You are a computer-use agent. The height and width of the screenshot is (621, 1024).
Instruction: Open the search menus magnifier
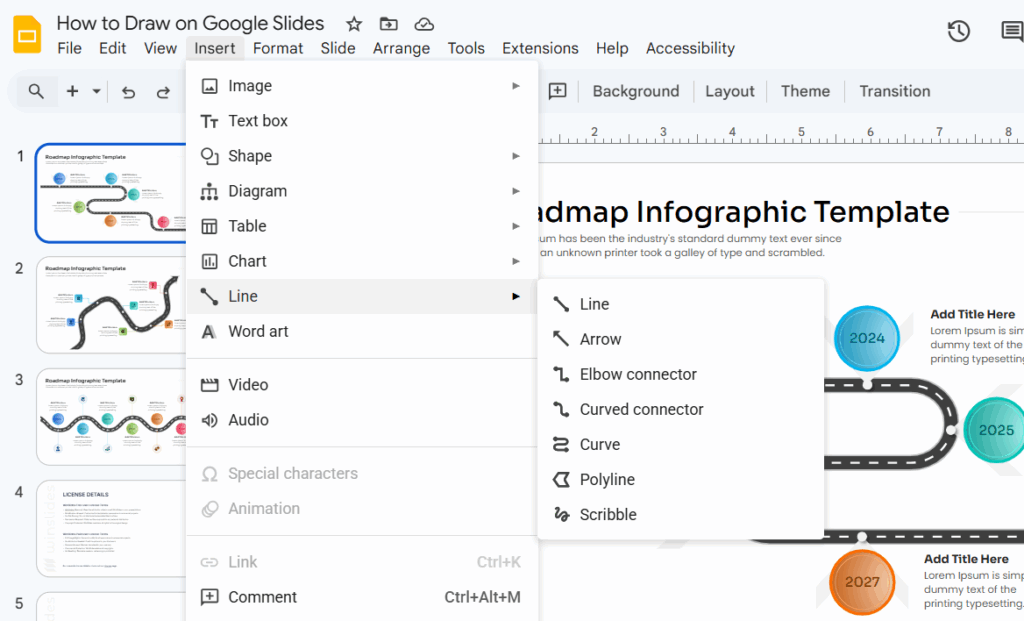pyautogui.click(x=36, y=92)
